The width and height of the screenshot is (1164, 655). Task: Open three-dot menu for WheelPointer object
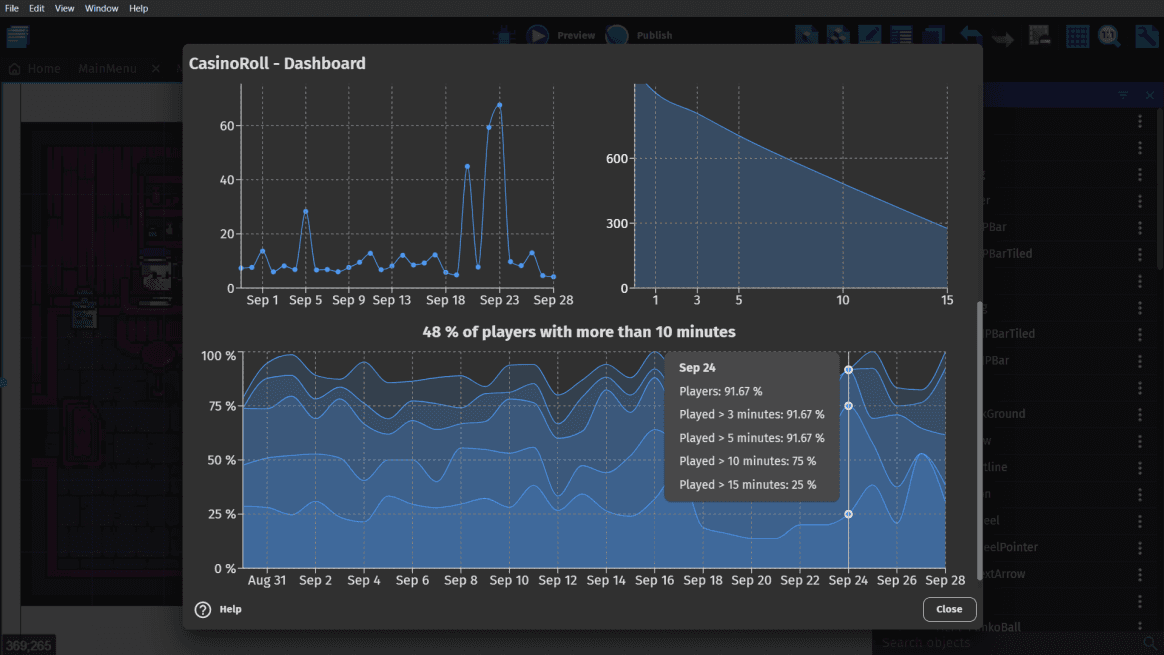click(1140, 547)
